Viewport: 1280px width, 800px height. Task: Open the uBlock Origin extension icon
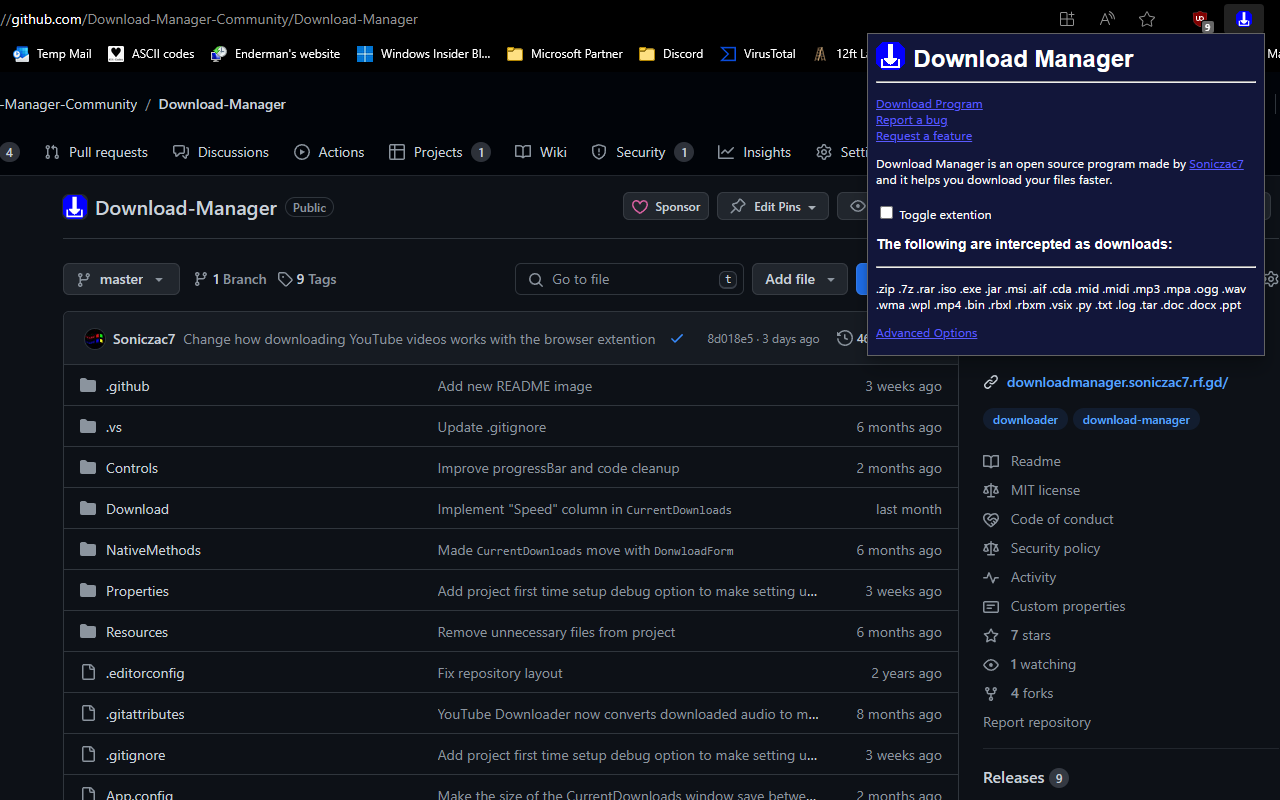pyautogui.click(x=1201, y=19)
